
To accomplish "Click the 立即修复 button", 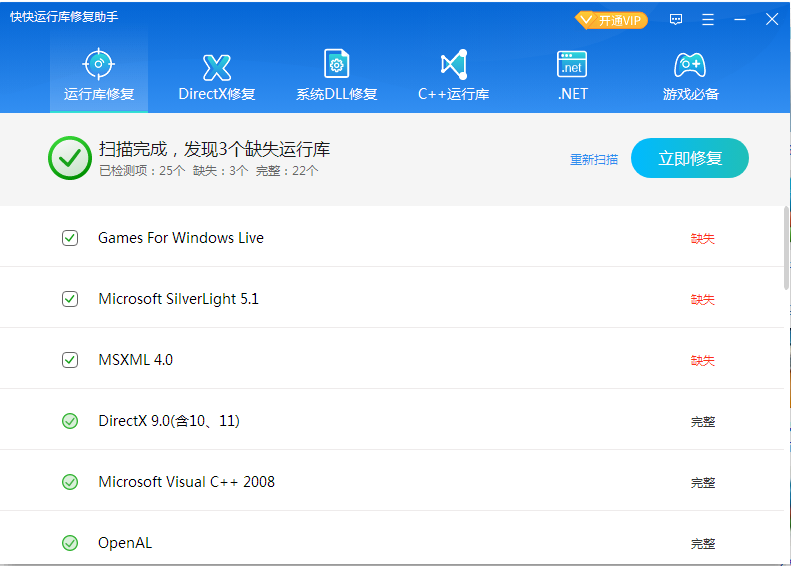I will coord(690,158).
